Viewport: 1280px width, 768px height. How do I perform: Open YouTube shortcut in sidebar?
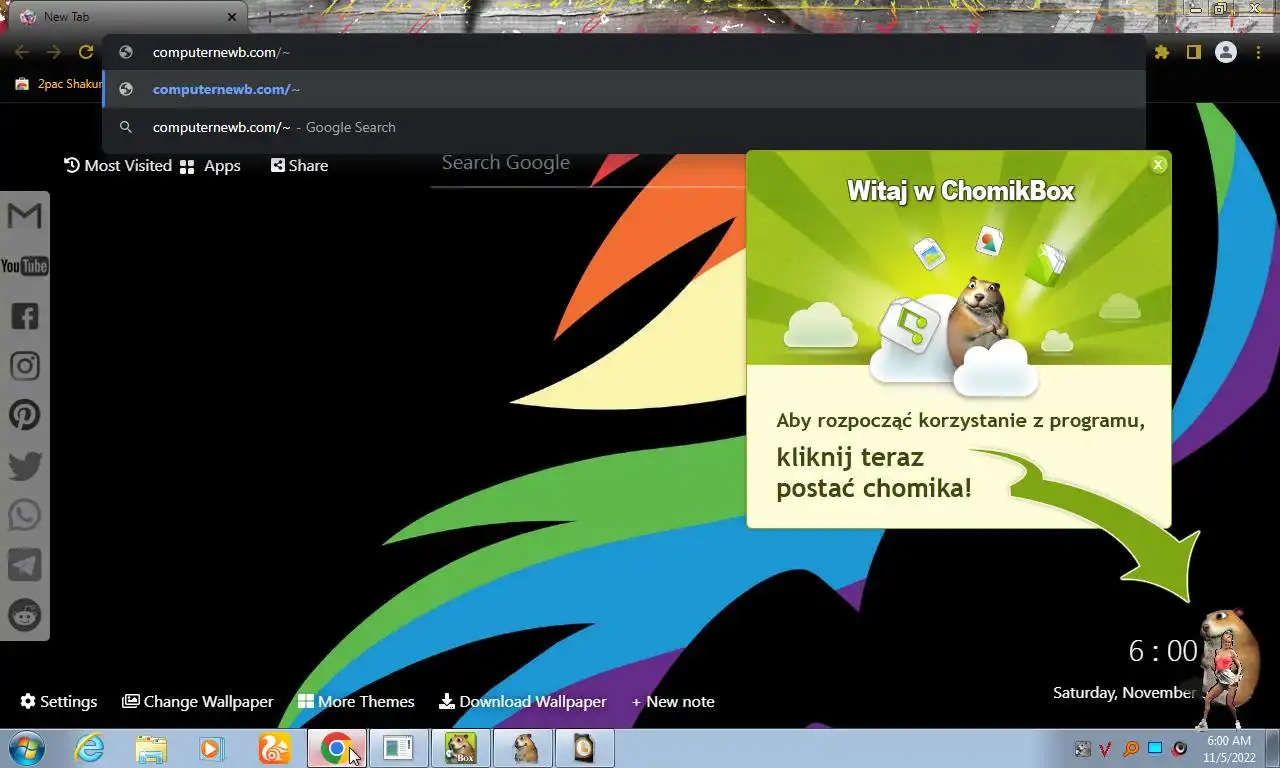coord(24,266)
